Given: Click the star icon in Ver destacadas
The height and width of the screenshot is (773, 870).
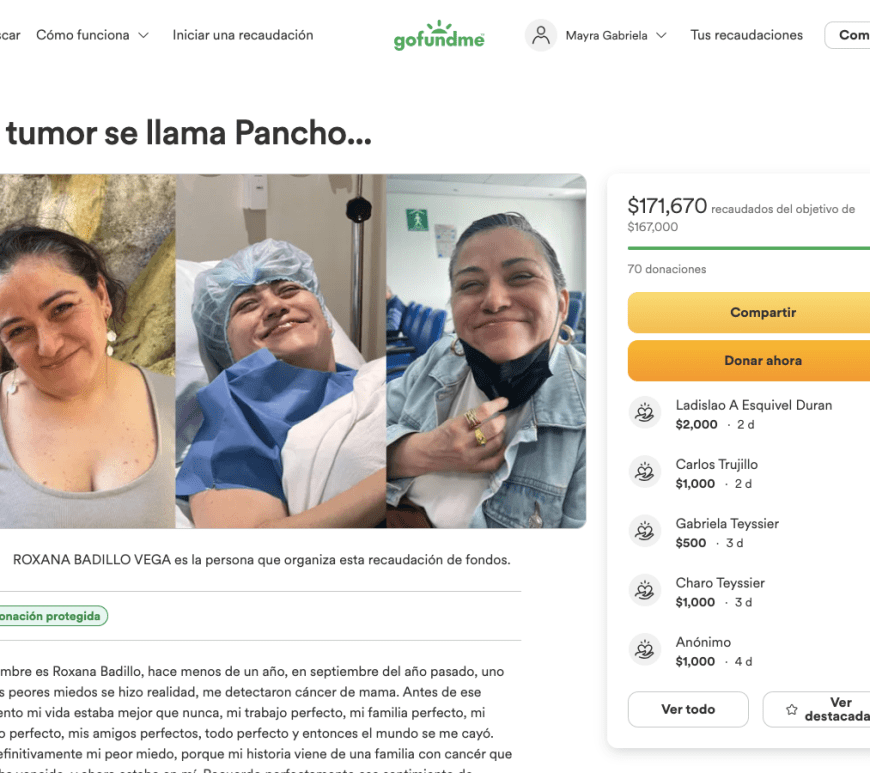Looking at the screenshot, I should coord(792,710).
